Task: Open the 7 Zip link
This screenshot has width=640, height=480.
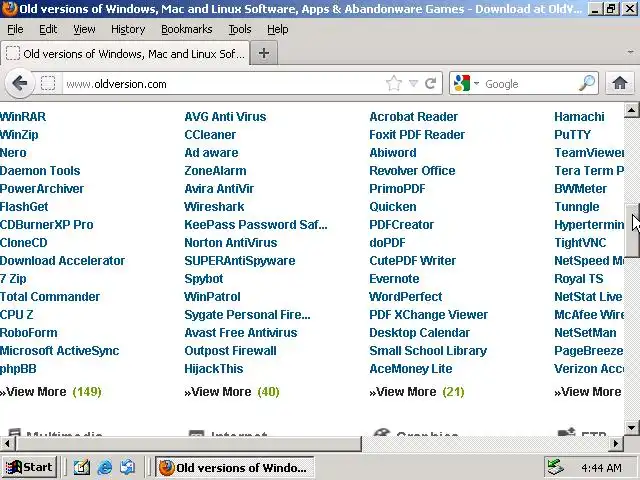Action: [13, 279]
